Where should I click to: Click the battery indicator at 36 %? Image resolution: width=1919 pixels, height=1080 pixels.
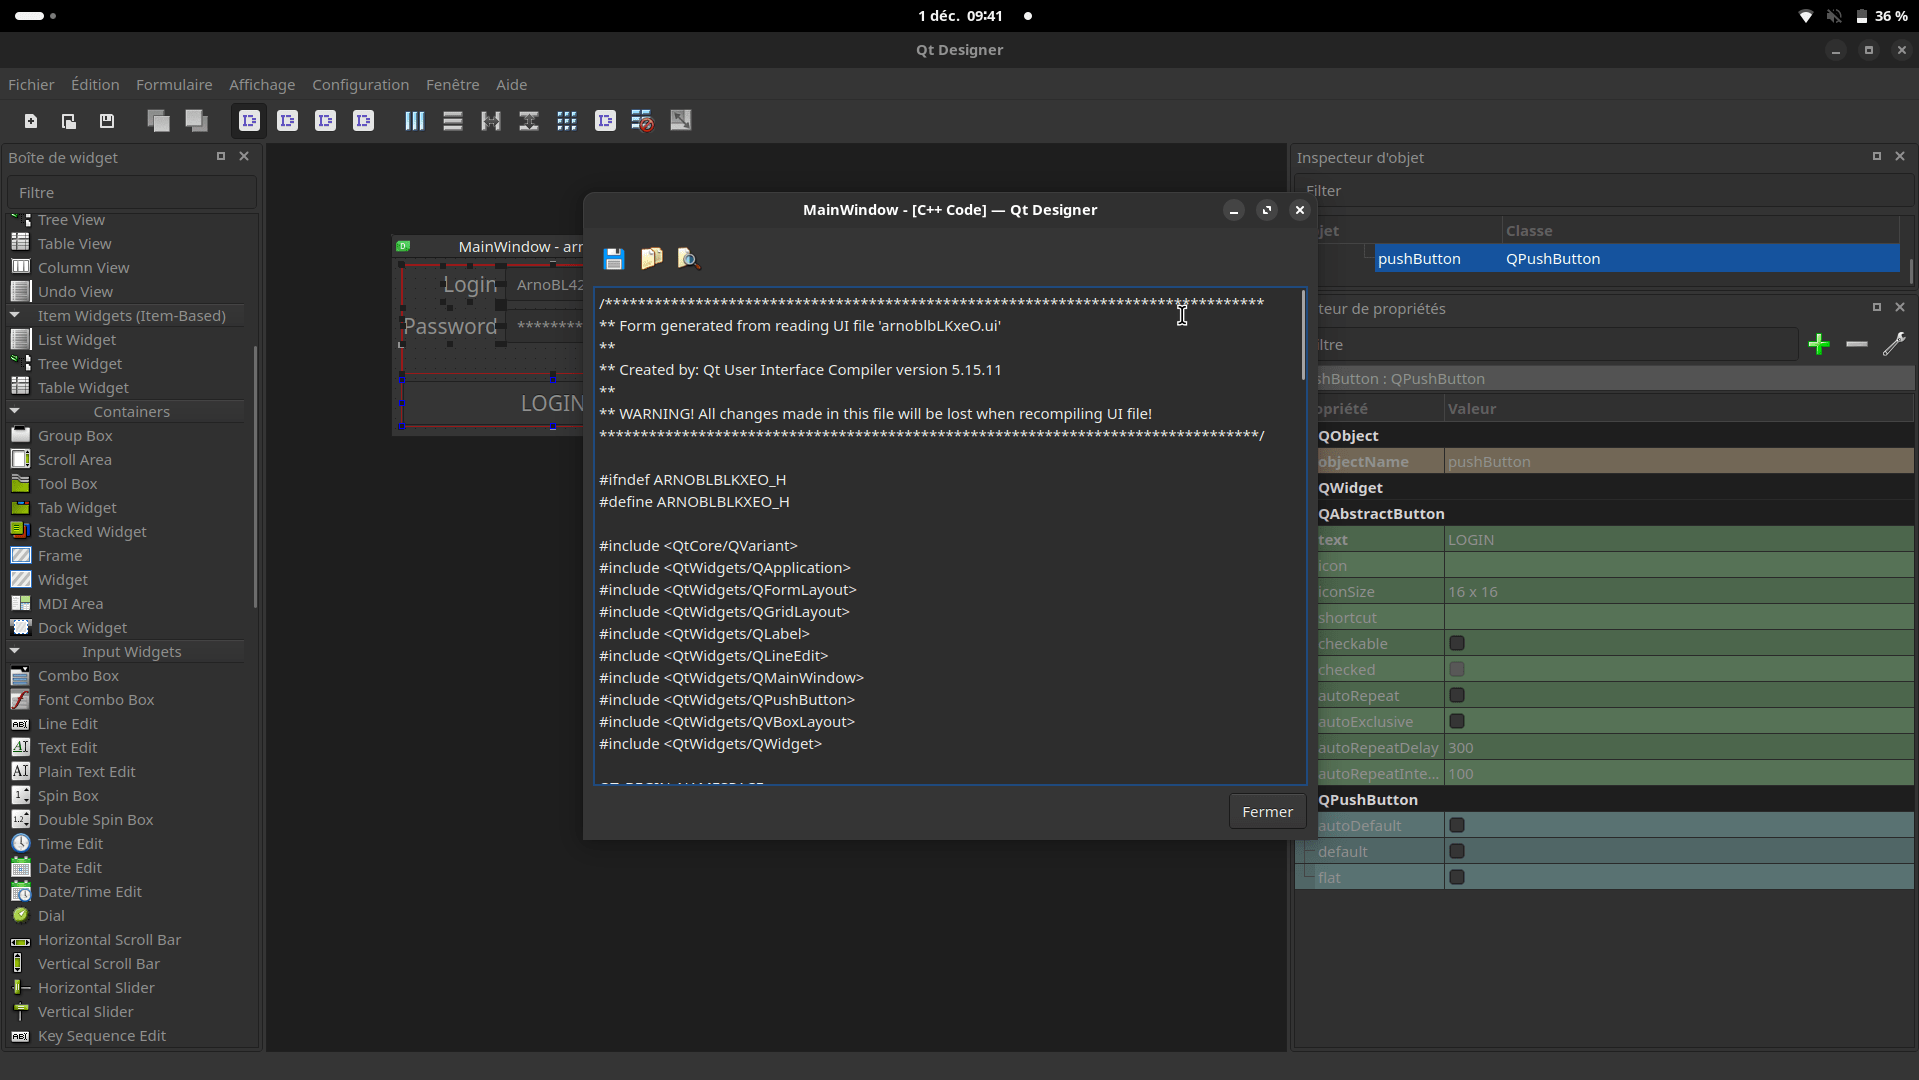point(1881,16)
